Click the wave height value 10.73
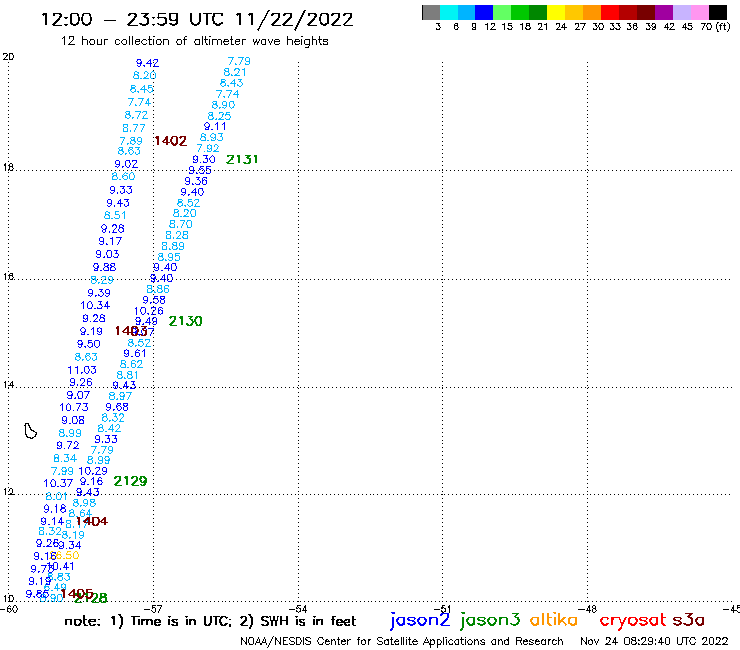 (74, 407)
